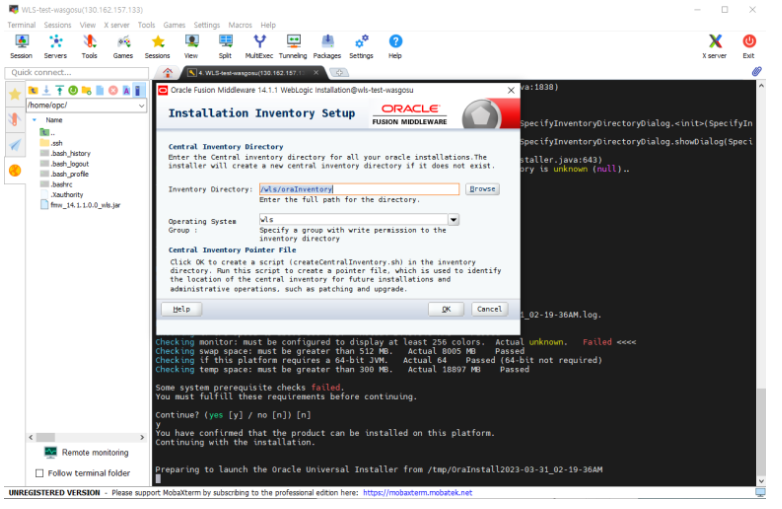Click the download arrow icon in SFTP toolbar

coord(46,90)
